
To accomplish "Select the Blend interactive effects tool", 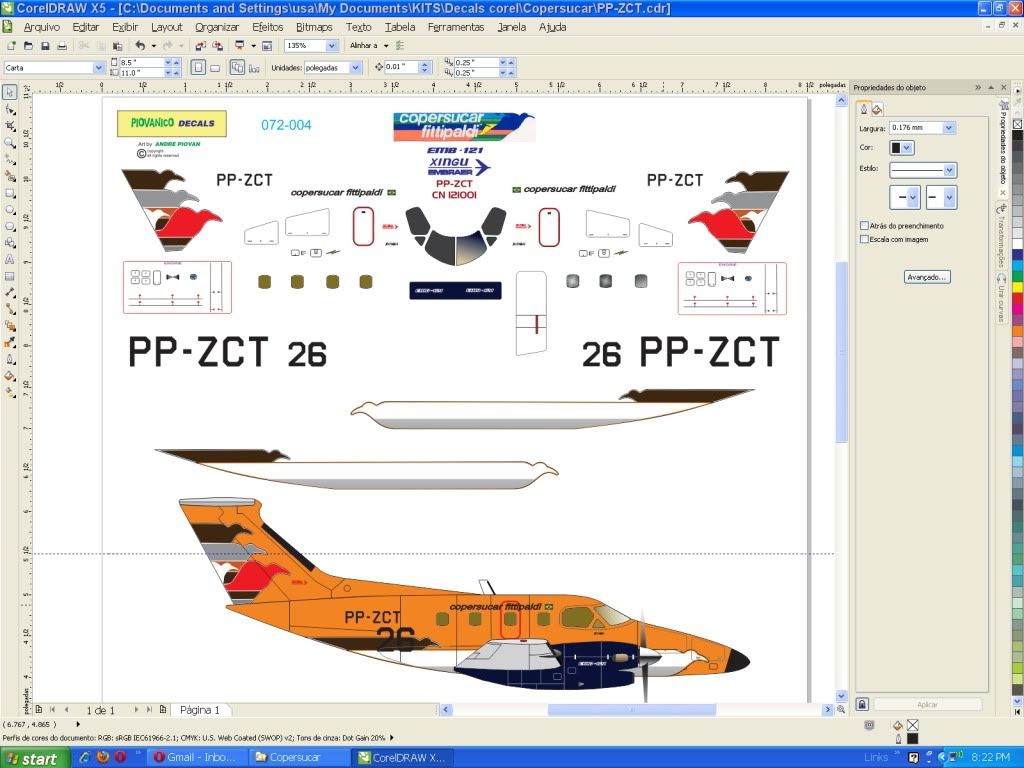I will tap(10, 325).
